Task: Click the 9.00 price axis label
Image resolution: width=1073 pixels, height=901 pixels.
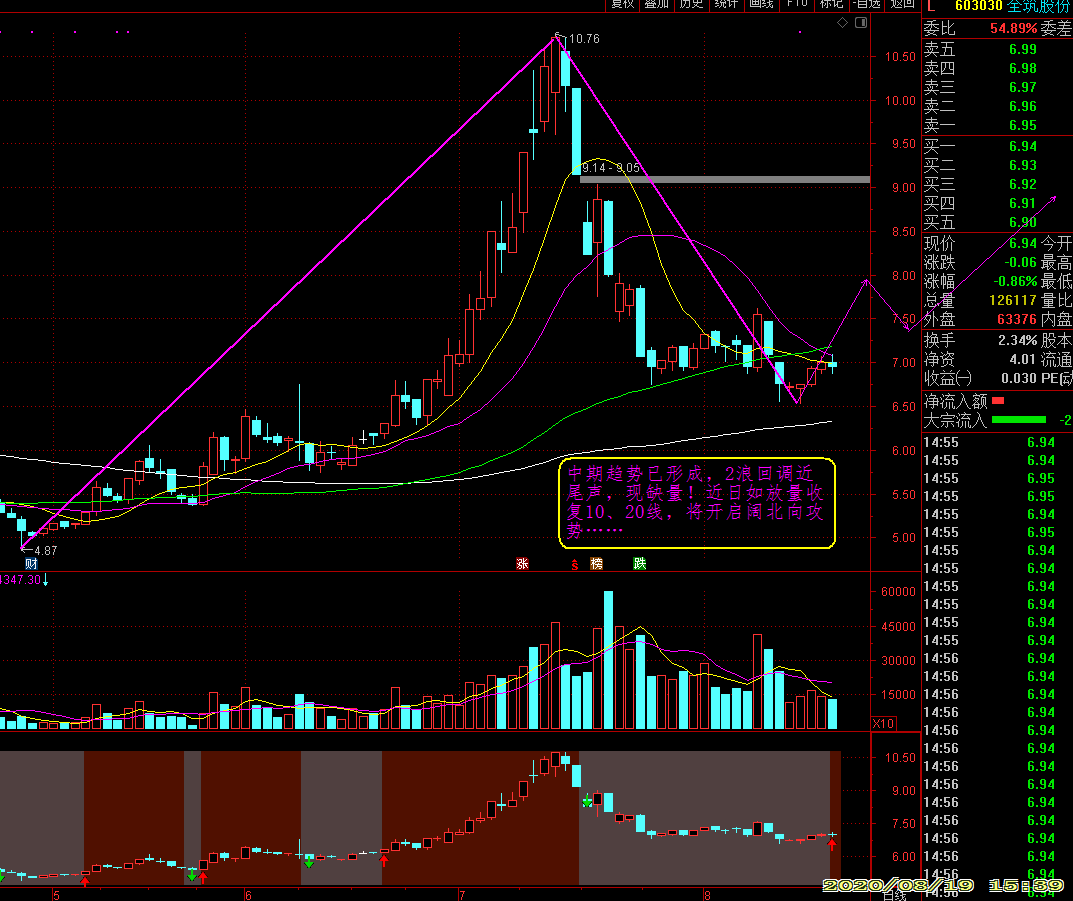Action: coord(903,187)
